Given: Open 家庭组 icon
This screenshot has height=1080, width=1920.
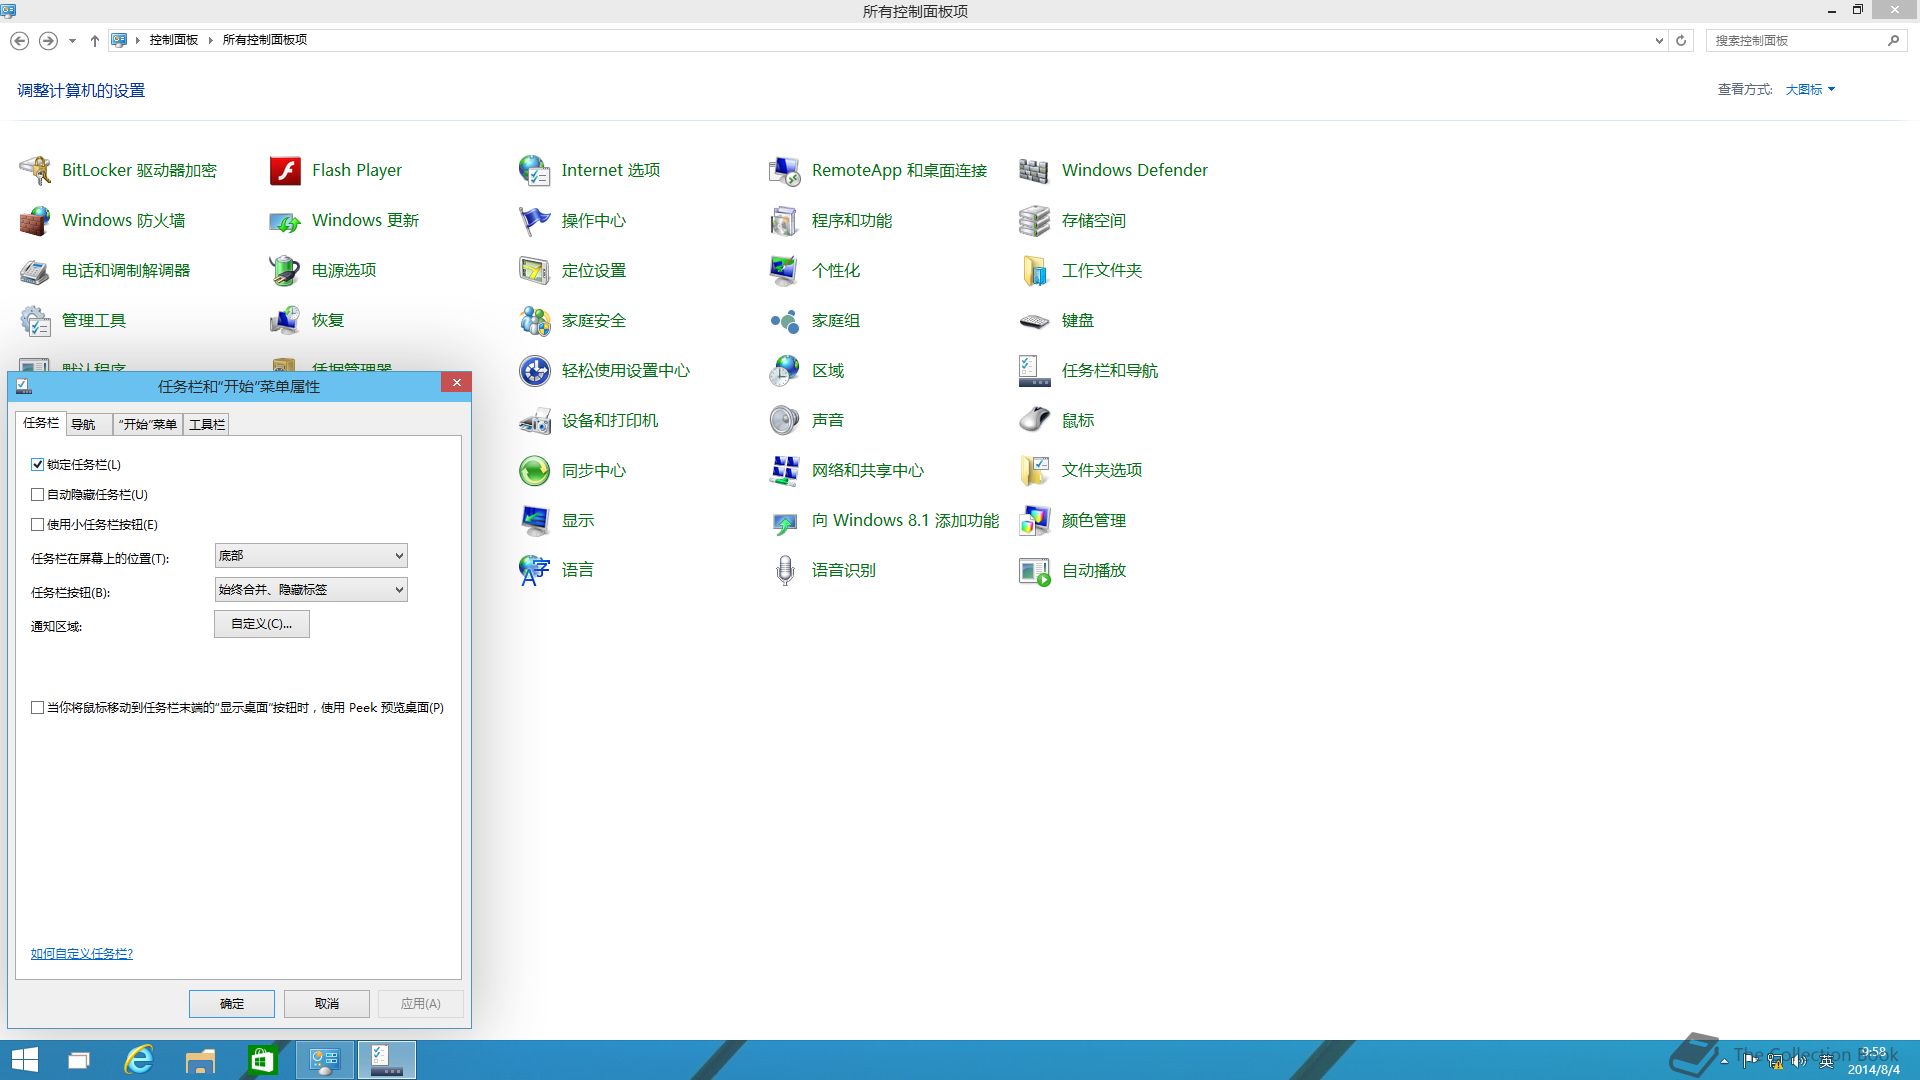Looking at the screenshot, I should tap(785, 321).
